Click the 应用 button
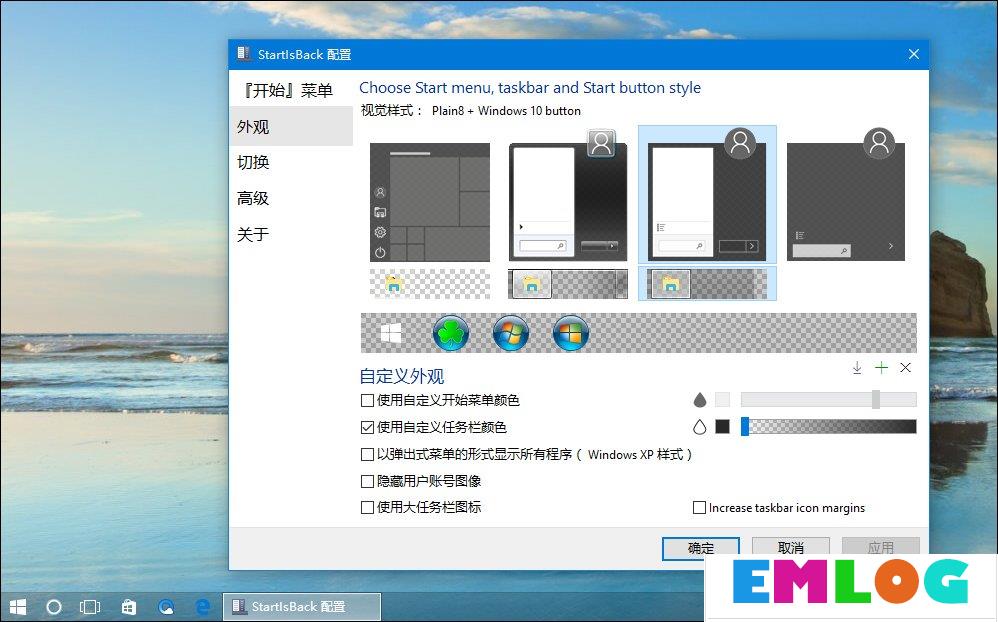Viewport: 998px width, 622px height. click(x=881, y=547)
